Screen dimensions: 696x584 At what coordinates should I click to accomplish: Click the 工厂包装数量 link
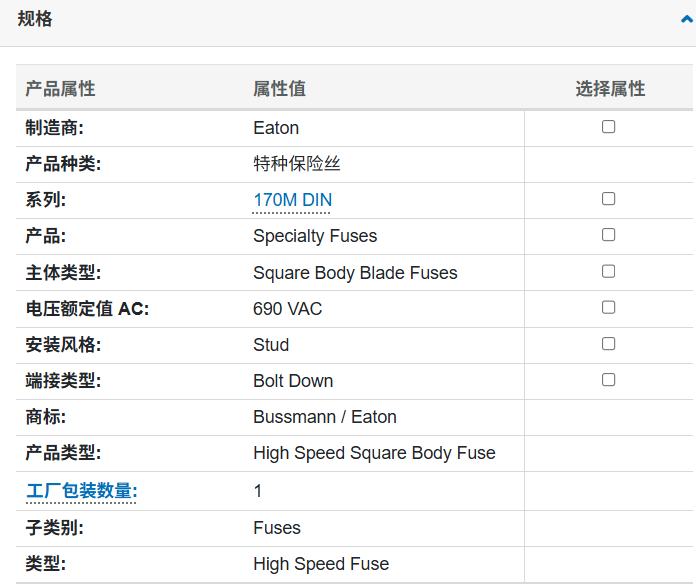tap(81, 491)
